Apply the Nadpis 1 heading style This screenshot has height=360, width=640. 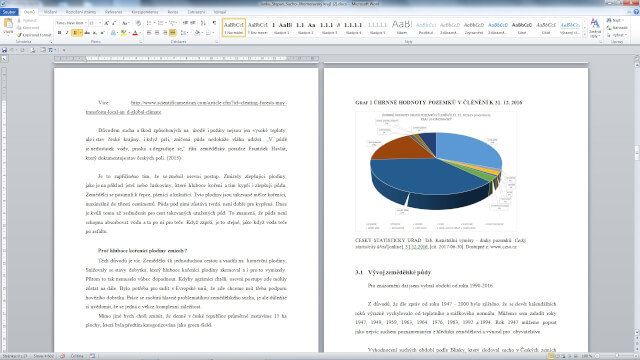(x=281, y=27)
